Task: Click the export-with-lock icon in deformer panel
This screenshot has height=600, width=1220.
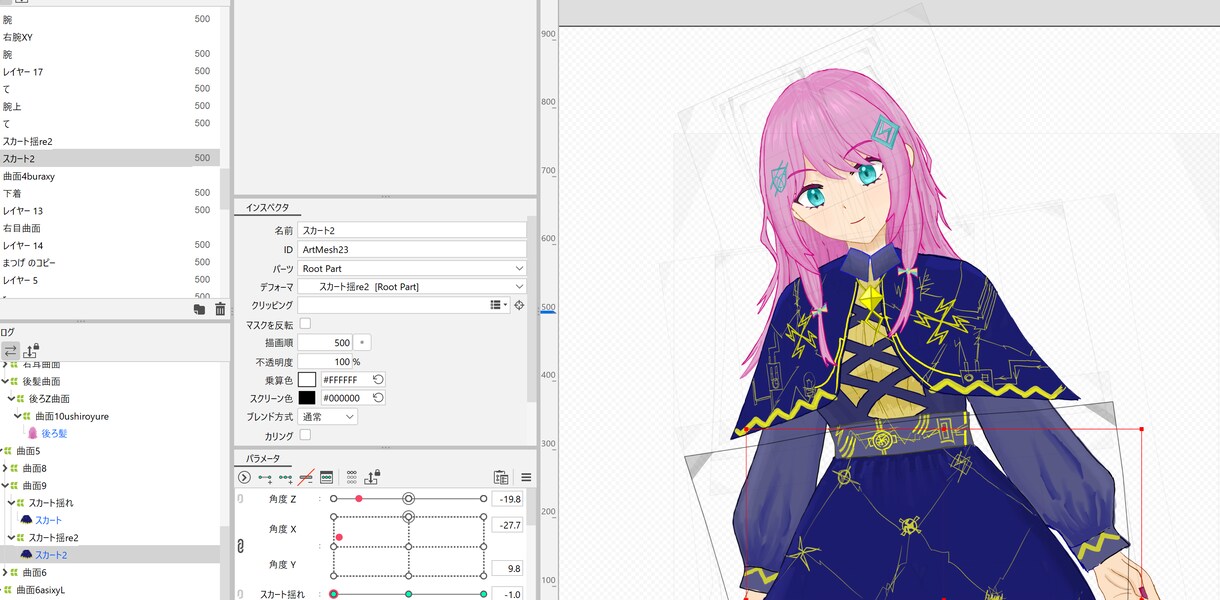Action: coord(31,350)
